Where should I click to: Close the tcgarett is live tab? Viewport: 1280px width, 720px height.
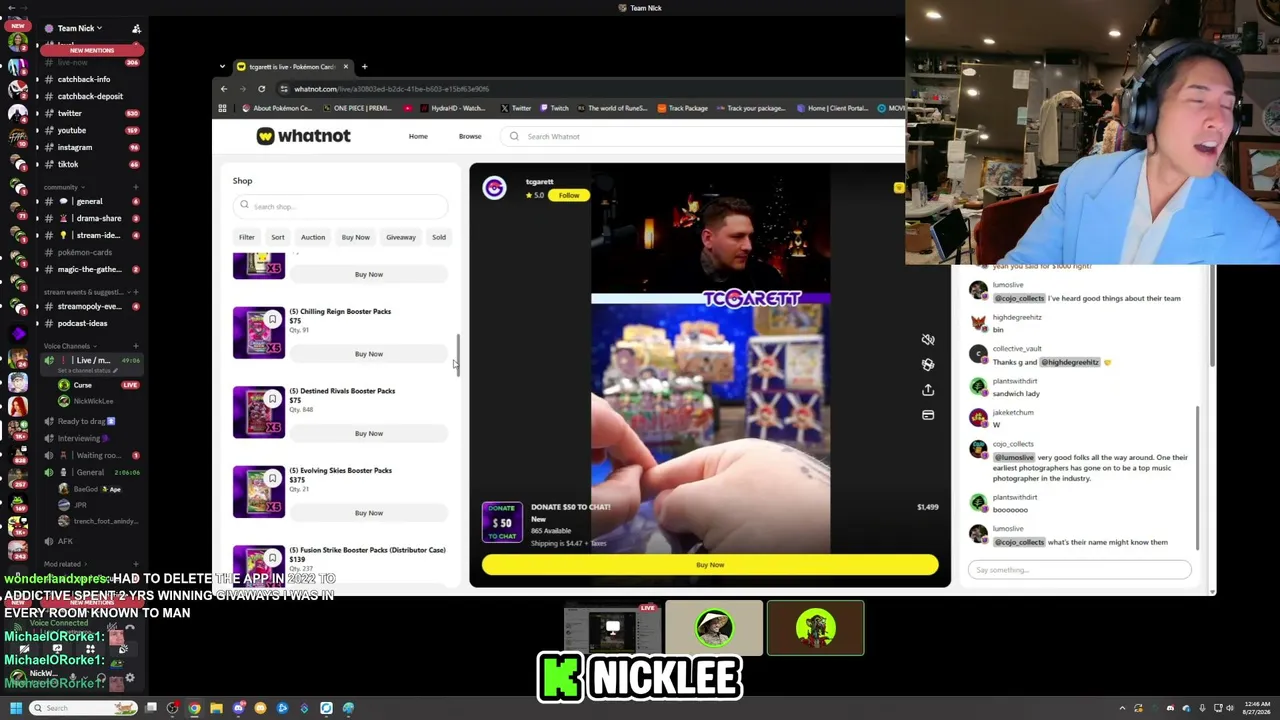click(x=346, y=67)
